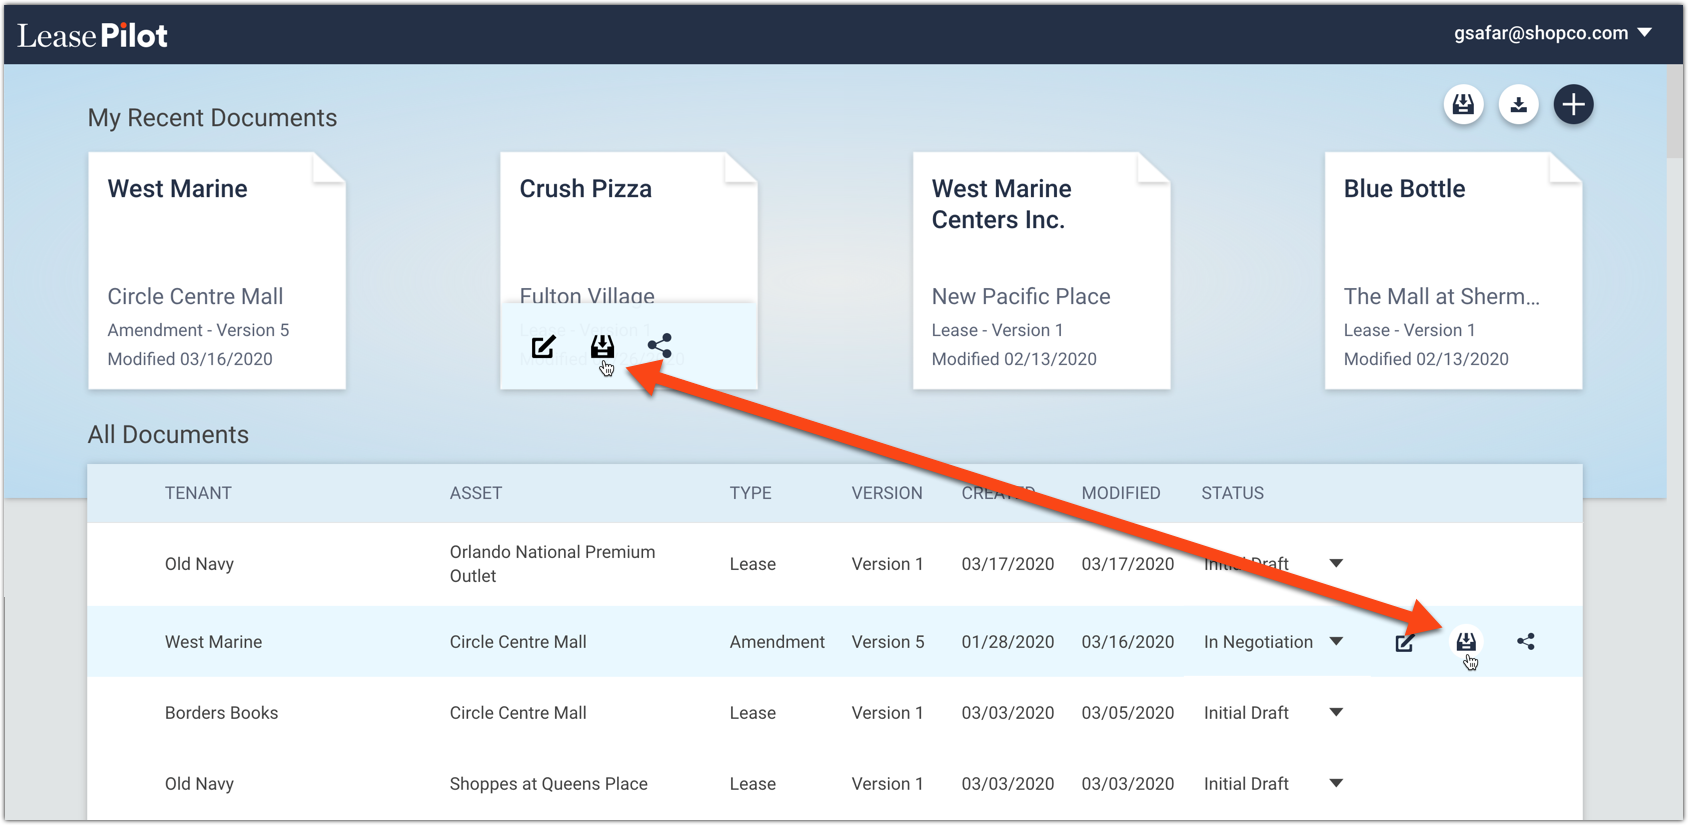Share the Crush Pizza document

(660, 346)
